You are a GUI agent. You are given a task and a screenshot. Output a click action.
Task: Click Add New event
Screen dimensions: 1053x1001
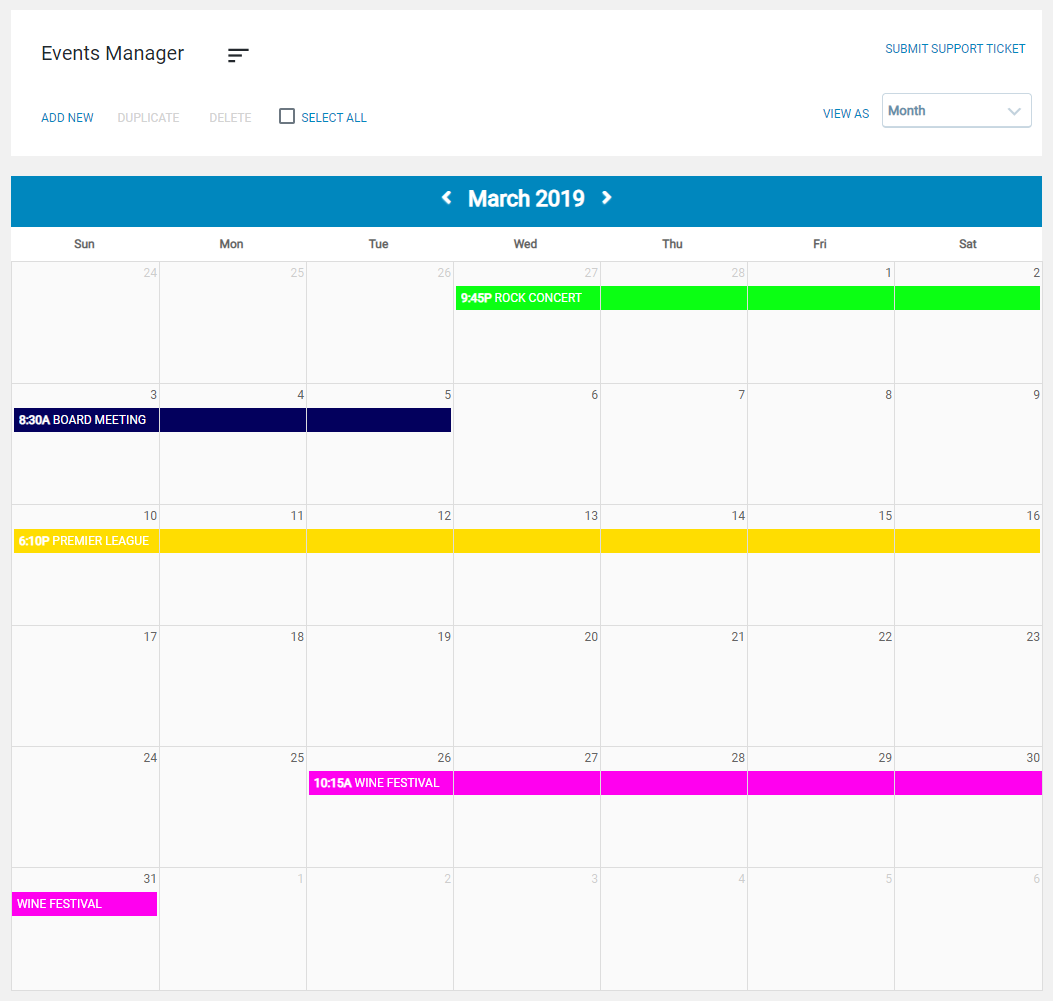(x=67, y=117)
